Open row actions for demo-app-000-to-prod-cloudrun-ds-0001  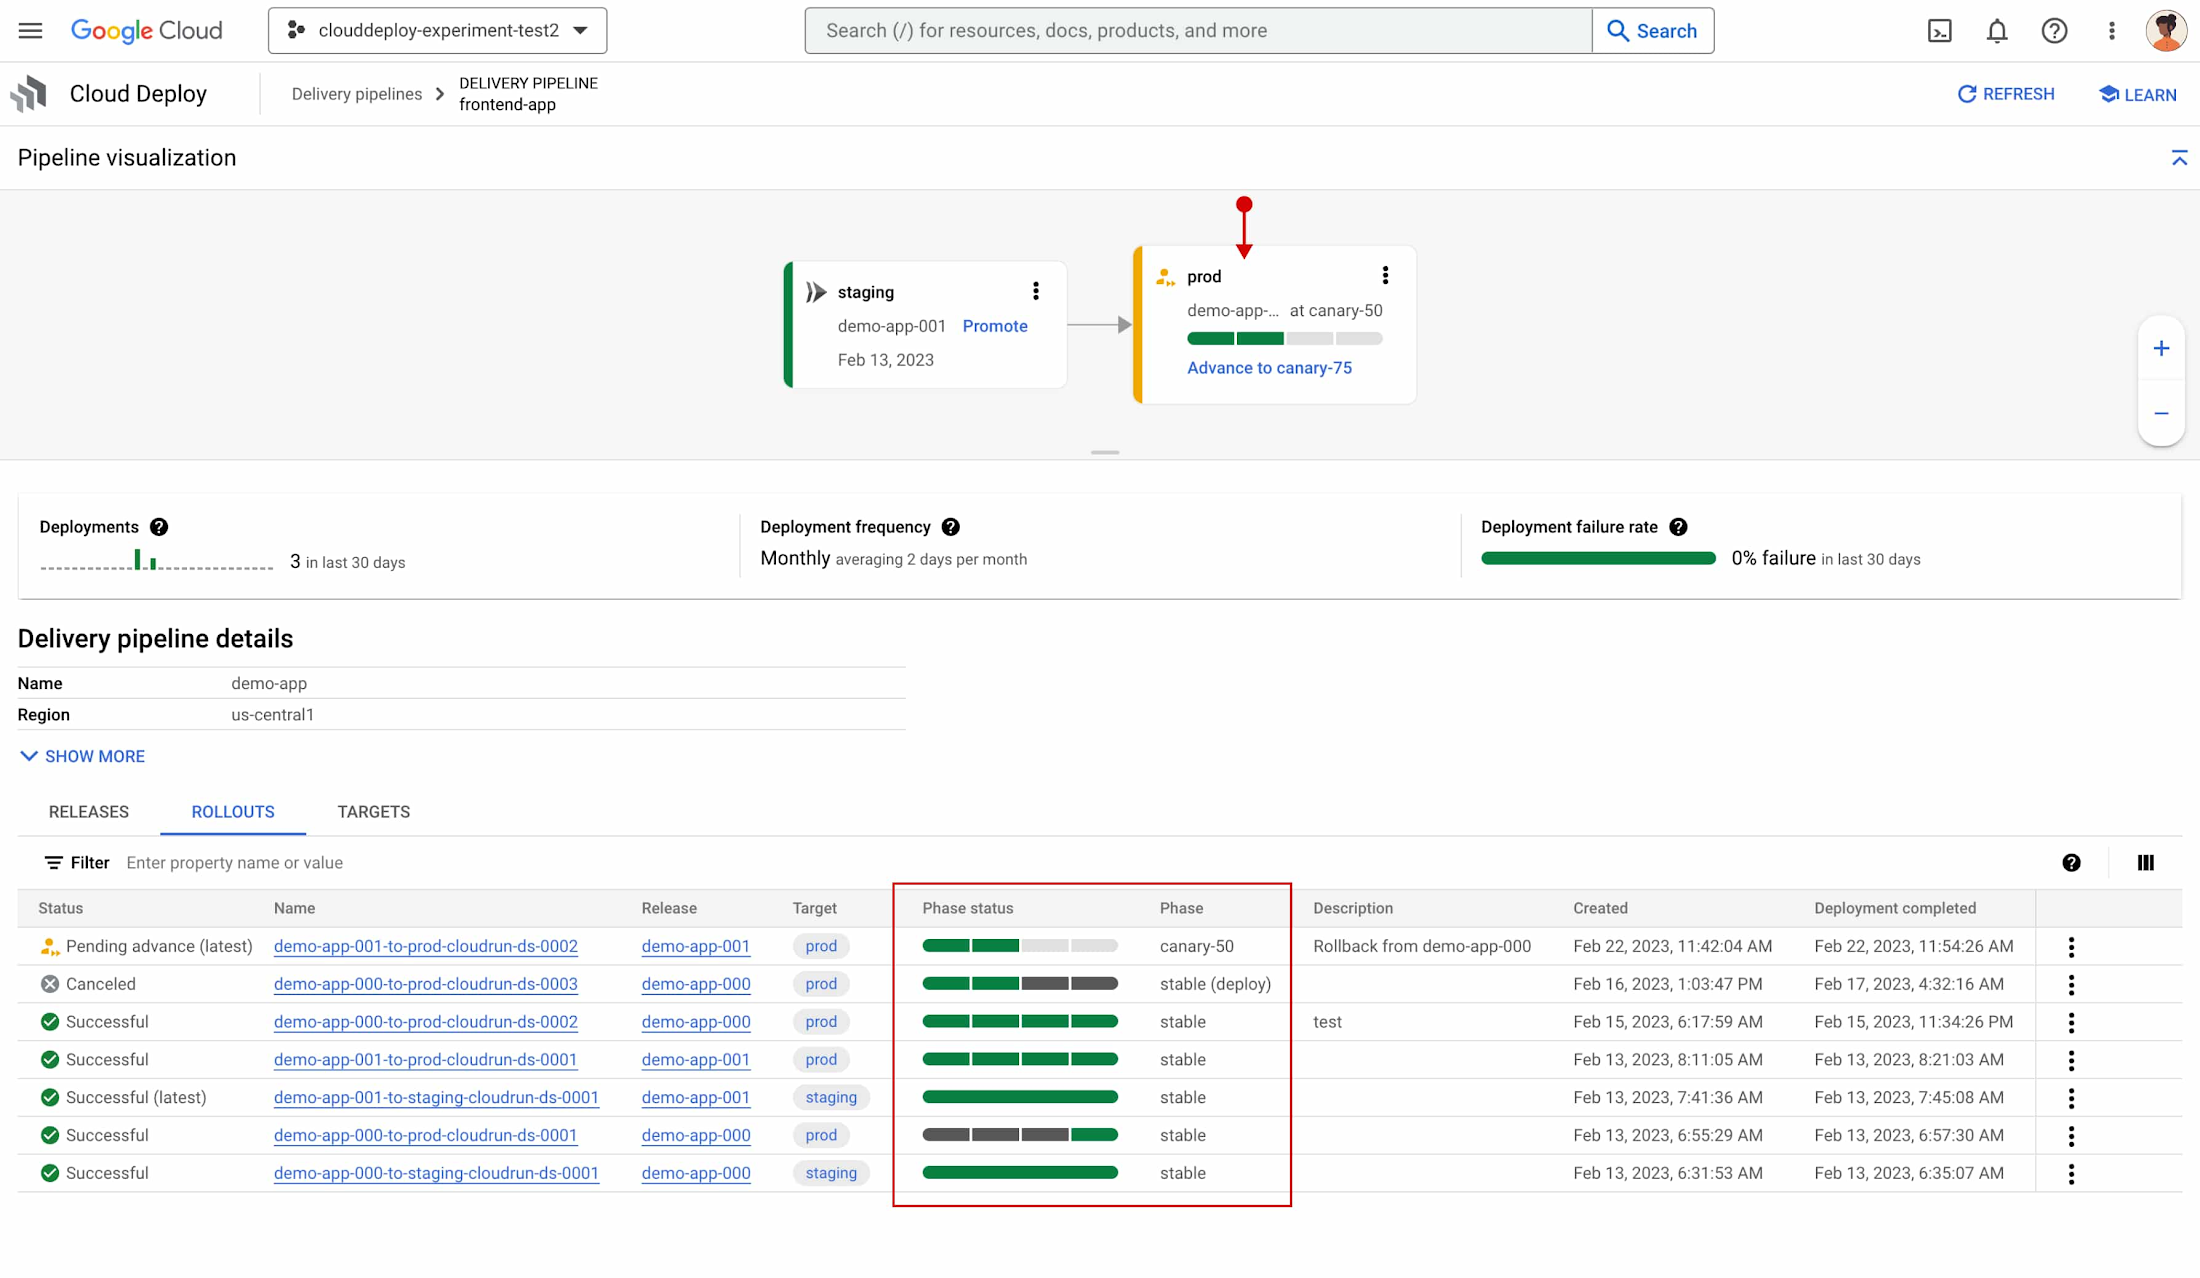pyautogui.click(x=2071, y=1135)
